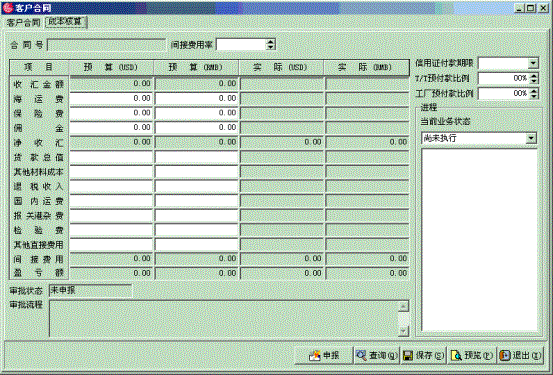553x375 pixels.
Task: Click 审批流程 scrollbar down arrow
Action: click(x=403, y=331)
